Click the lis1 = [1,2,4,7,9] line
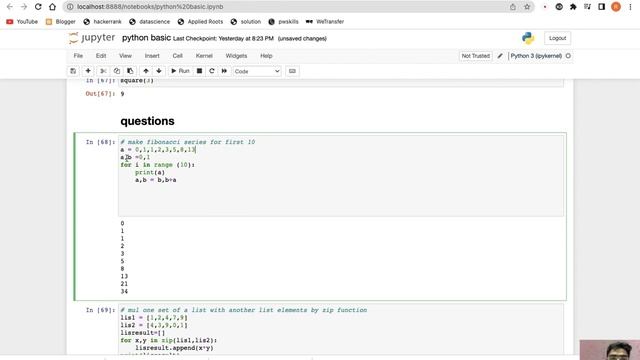 pyautogui.click(x=154, y=318)
